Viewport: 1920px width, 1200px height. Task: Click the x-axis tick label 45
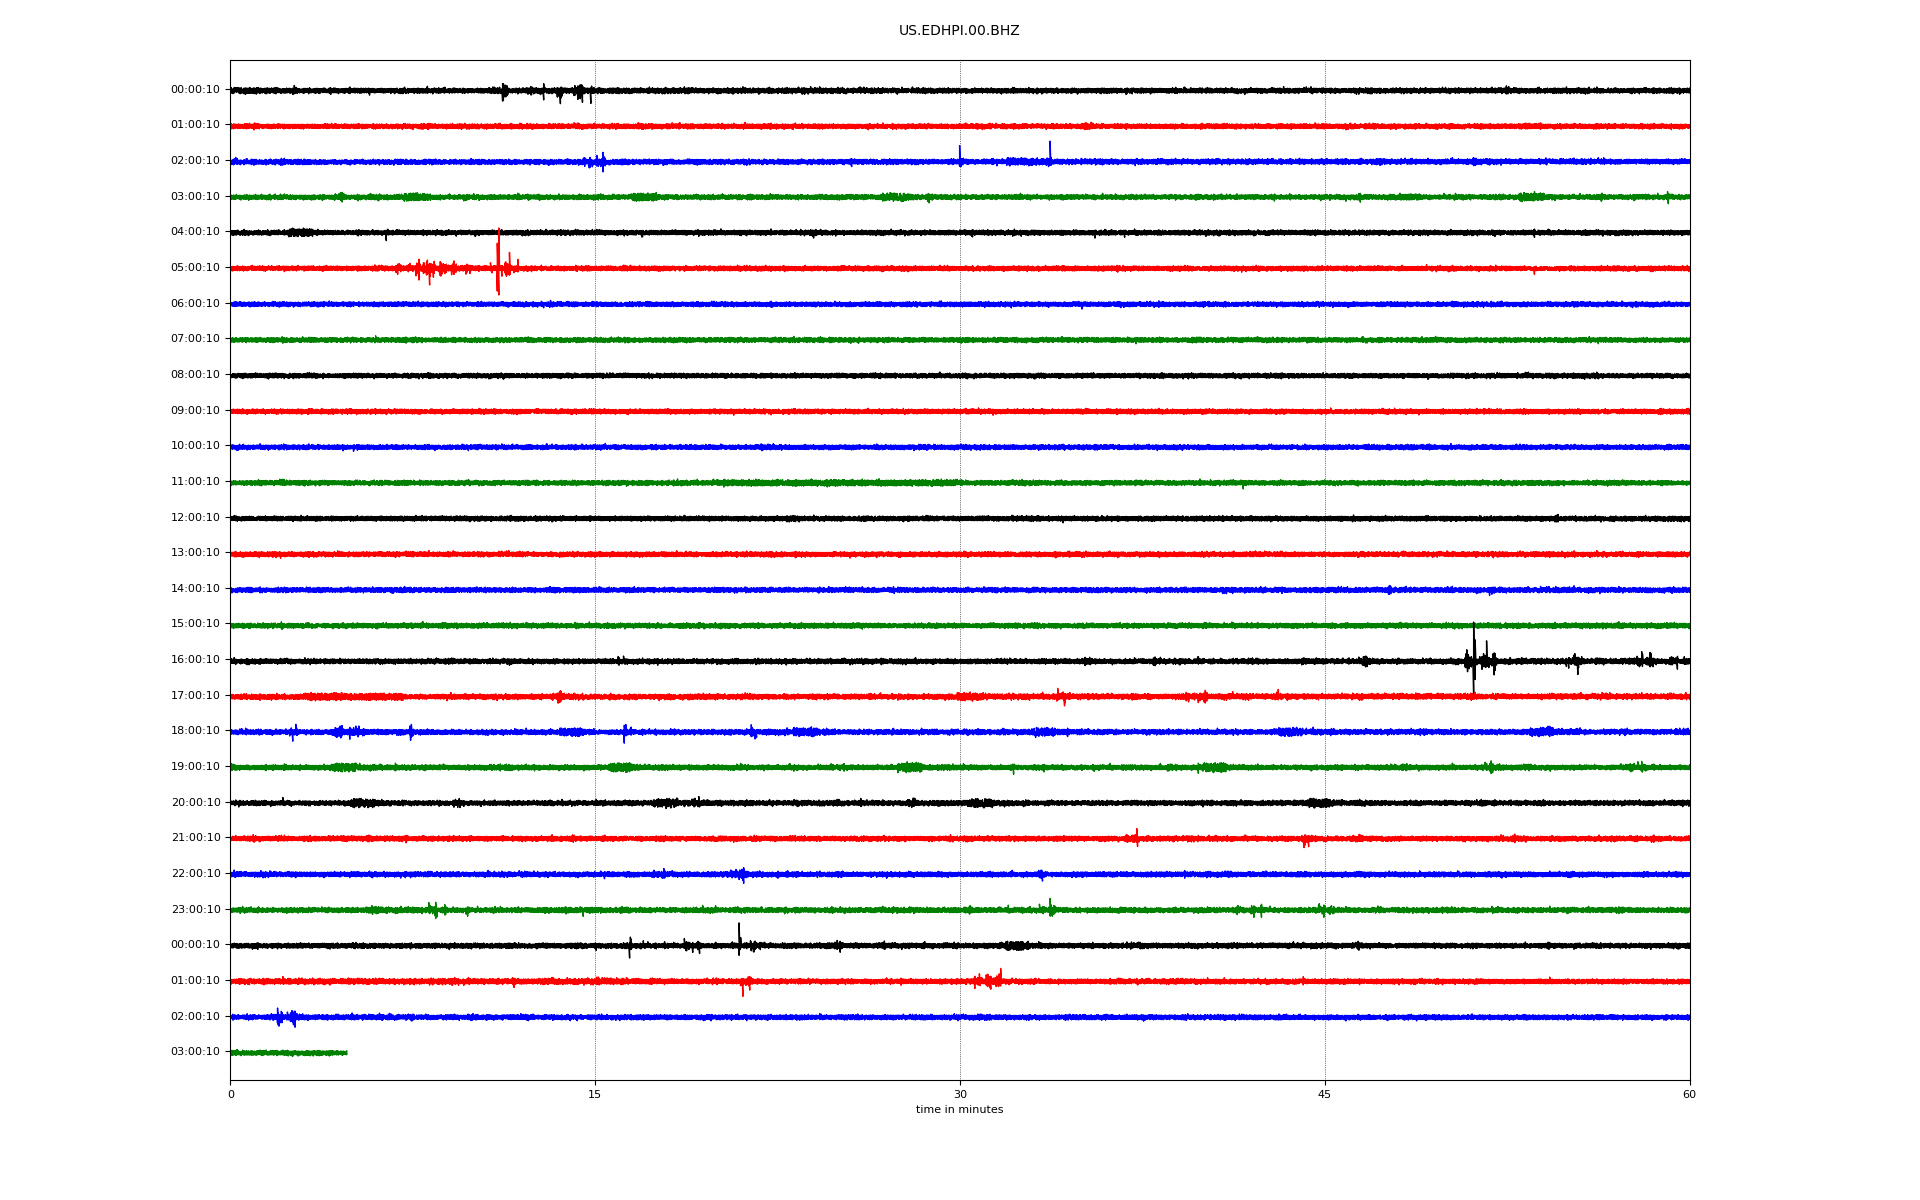[1325, 1095]
